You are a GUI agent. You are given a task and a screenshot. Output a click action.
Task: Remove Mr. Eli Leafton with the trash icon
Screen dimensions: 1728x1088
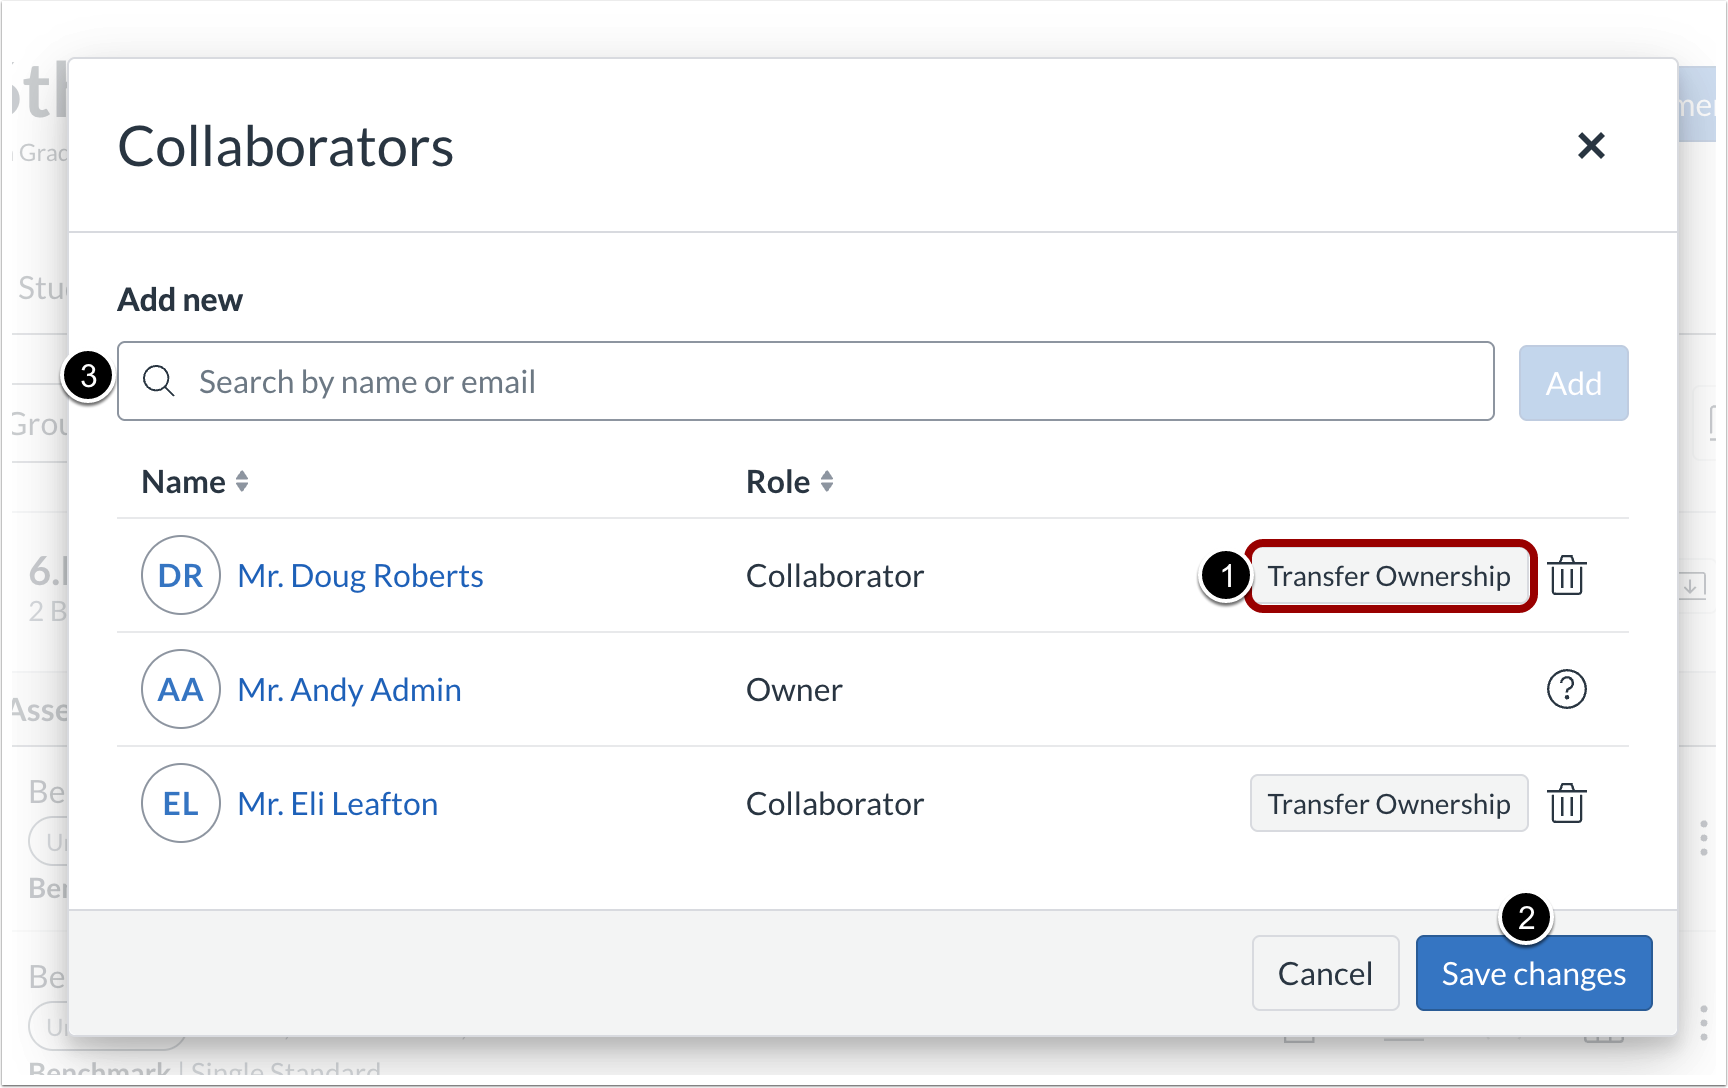tap(1567, 803)
